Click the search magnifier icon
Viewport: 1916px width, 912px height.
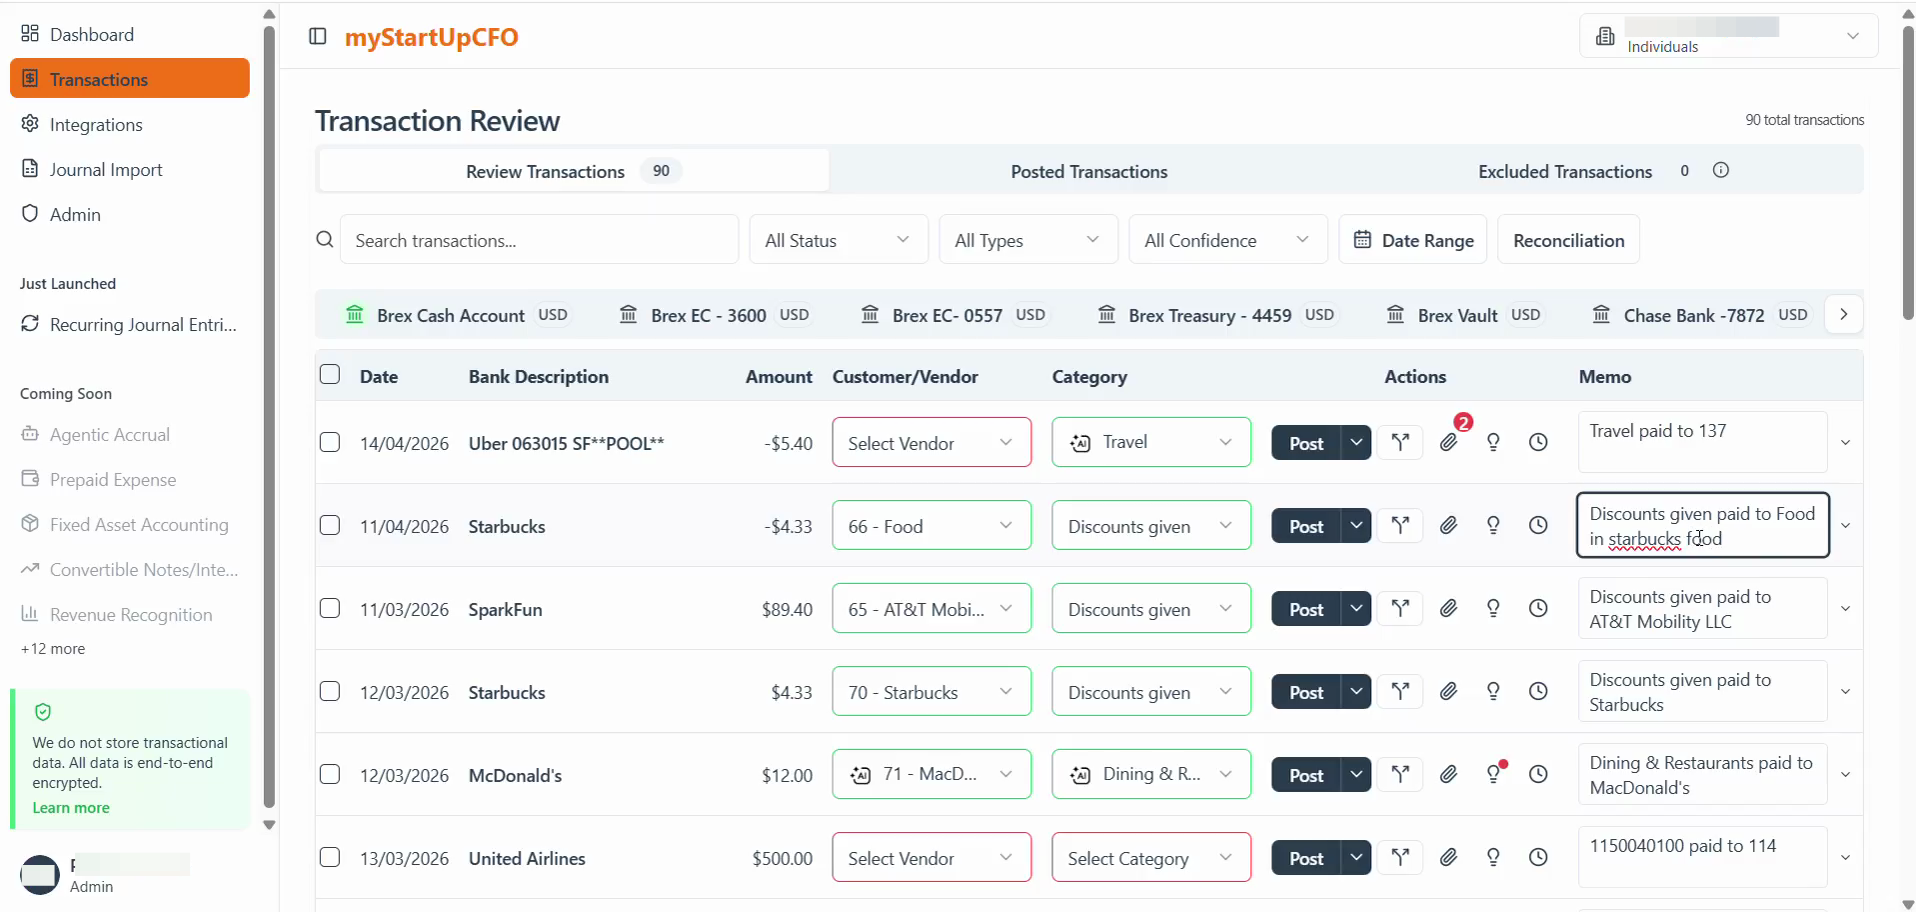325,240
